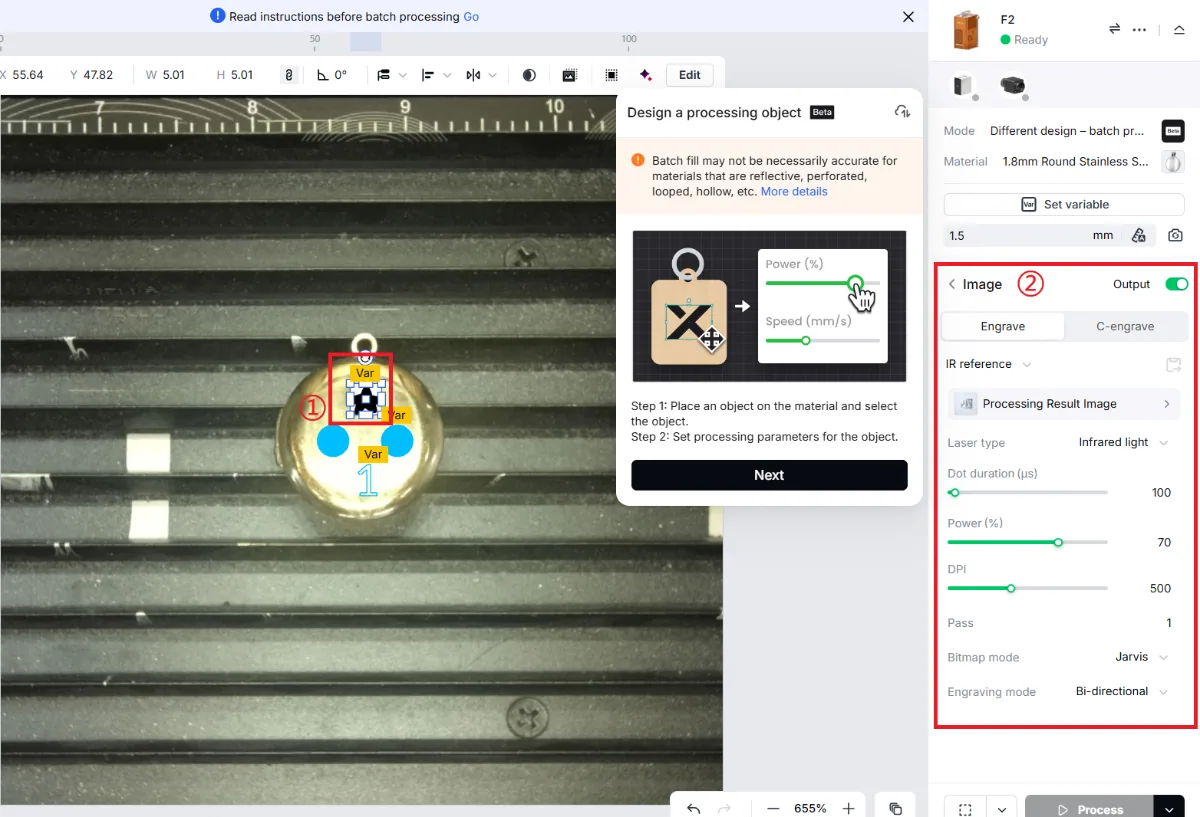Click the image trace toolbar icon
1200x817 pixels.
click(x=569, y=75)
